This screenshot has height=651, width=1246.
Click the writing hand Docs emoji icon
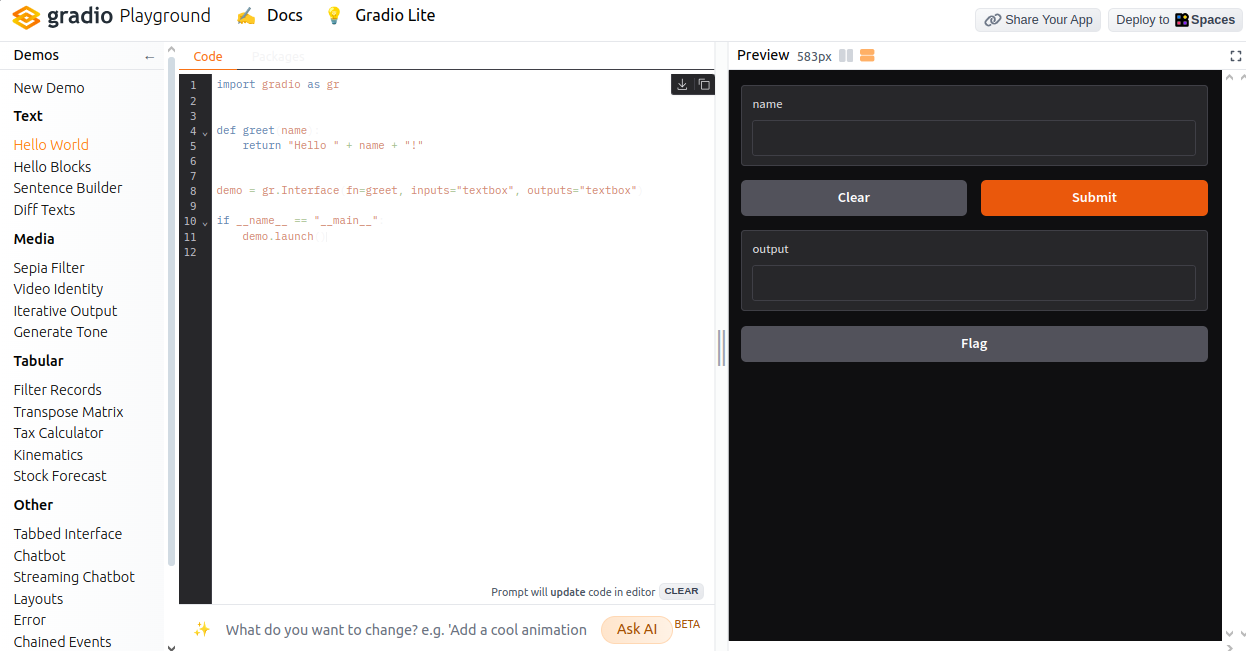245,16
